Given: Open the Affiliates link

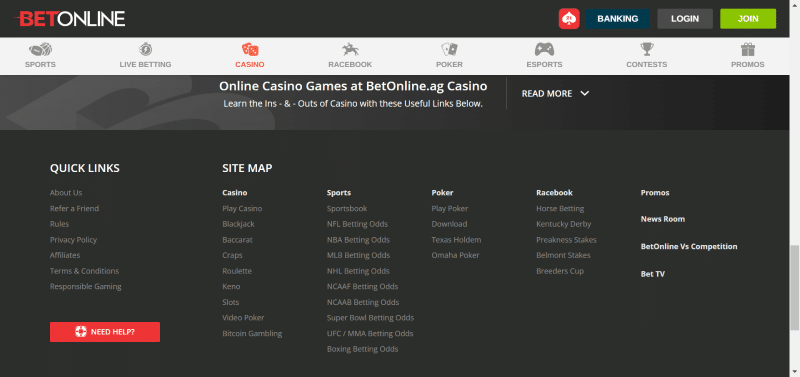Looking at the screenshot, I should tap(65, 255).
